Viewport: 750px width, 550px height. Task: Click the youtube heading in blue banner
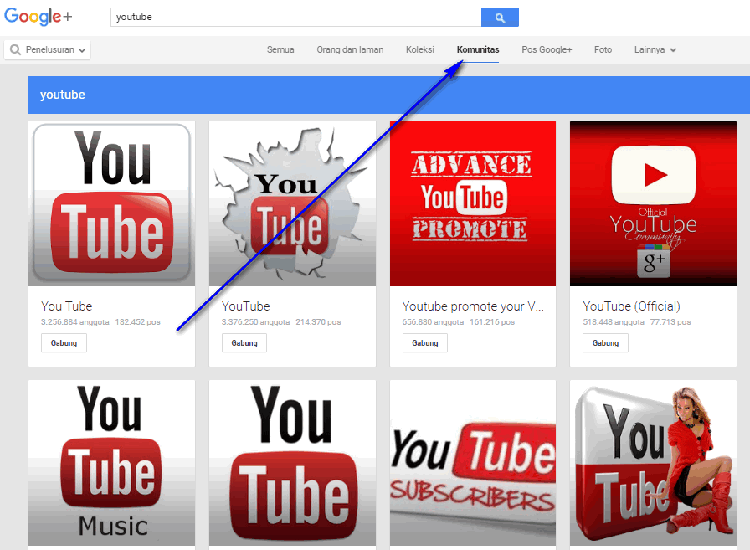(63, 95)
